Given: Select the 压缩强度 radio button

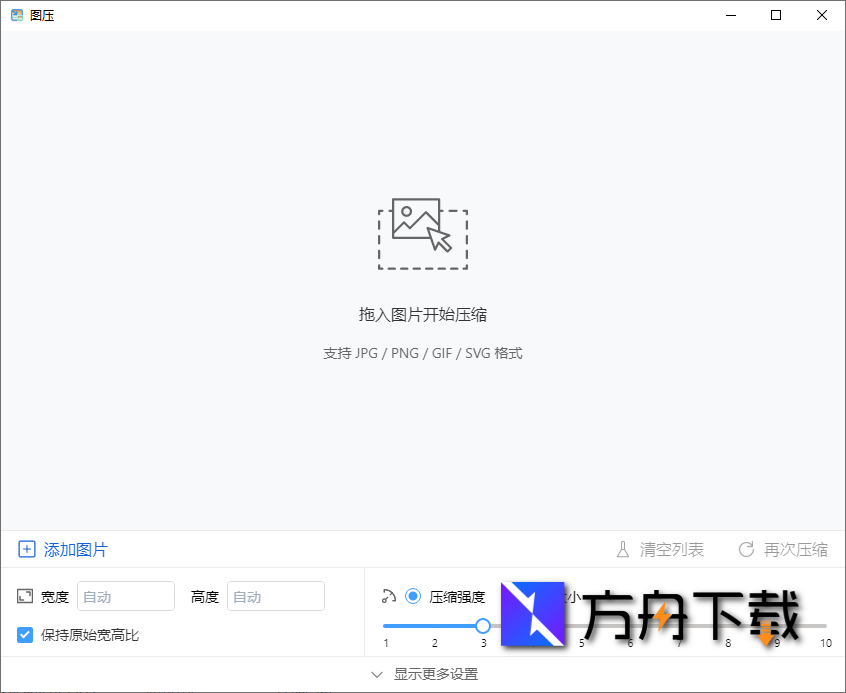Looking at the screenshot, I should (x=414, y=596).
